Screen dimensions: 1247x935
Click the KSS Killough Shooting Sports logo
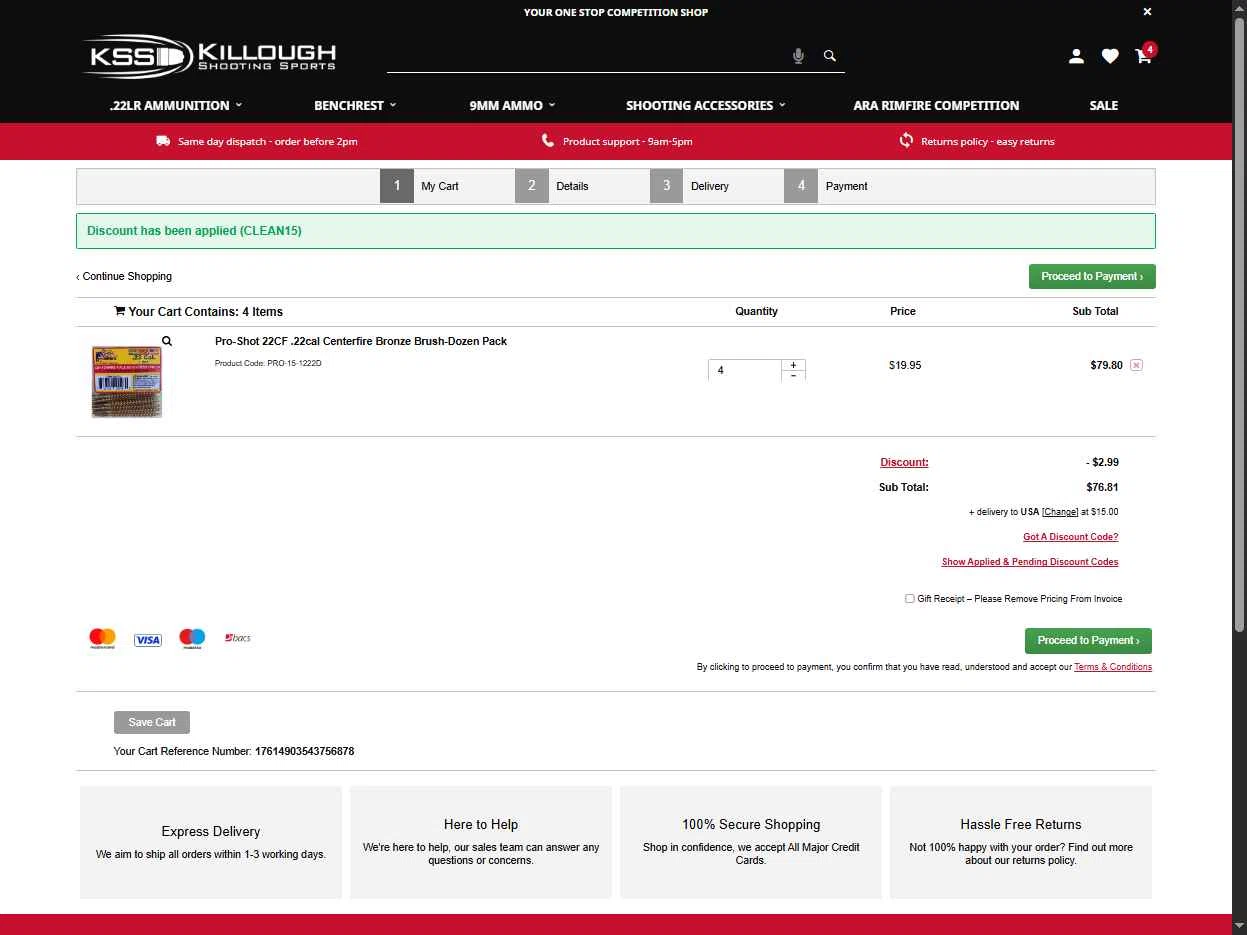210,56
